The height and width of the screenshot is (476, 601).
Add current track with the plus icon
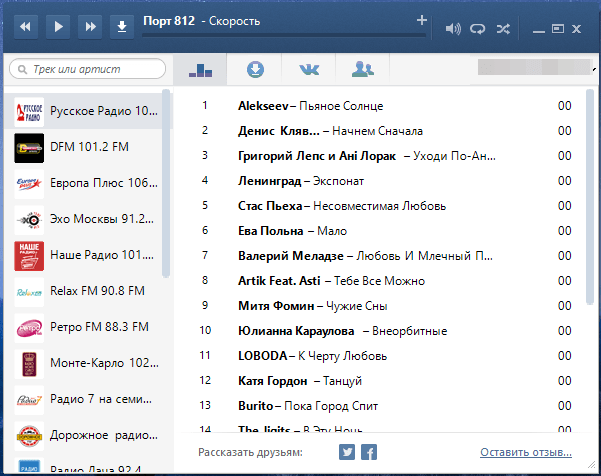point(422,20)
